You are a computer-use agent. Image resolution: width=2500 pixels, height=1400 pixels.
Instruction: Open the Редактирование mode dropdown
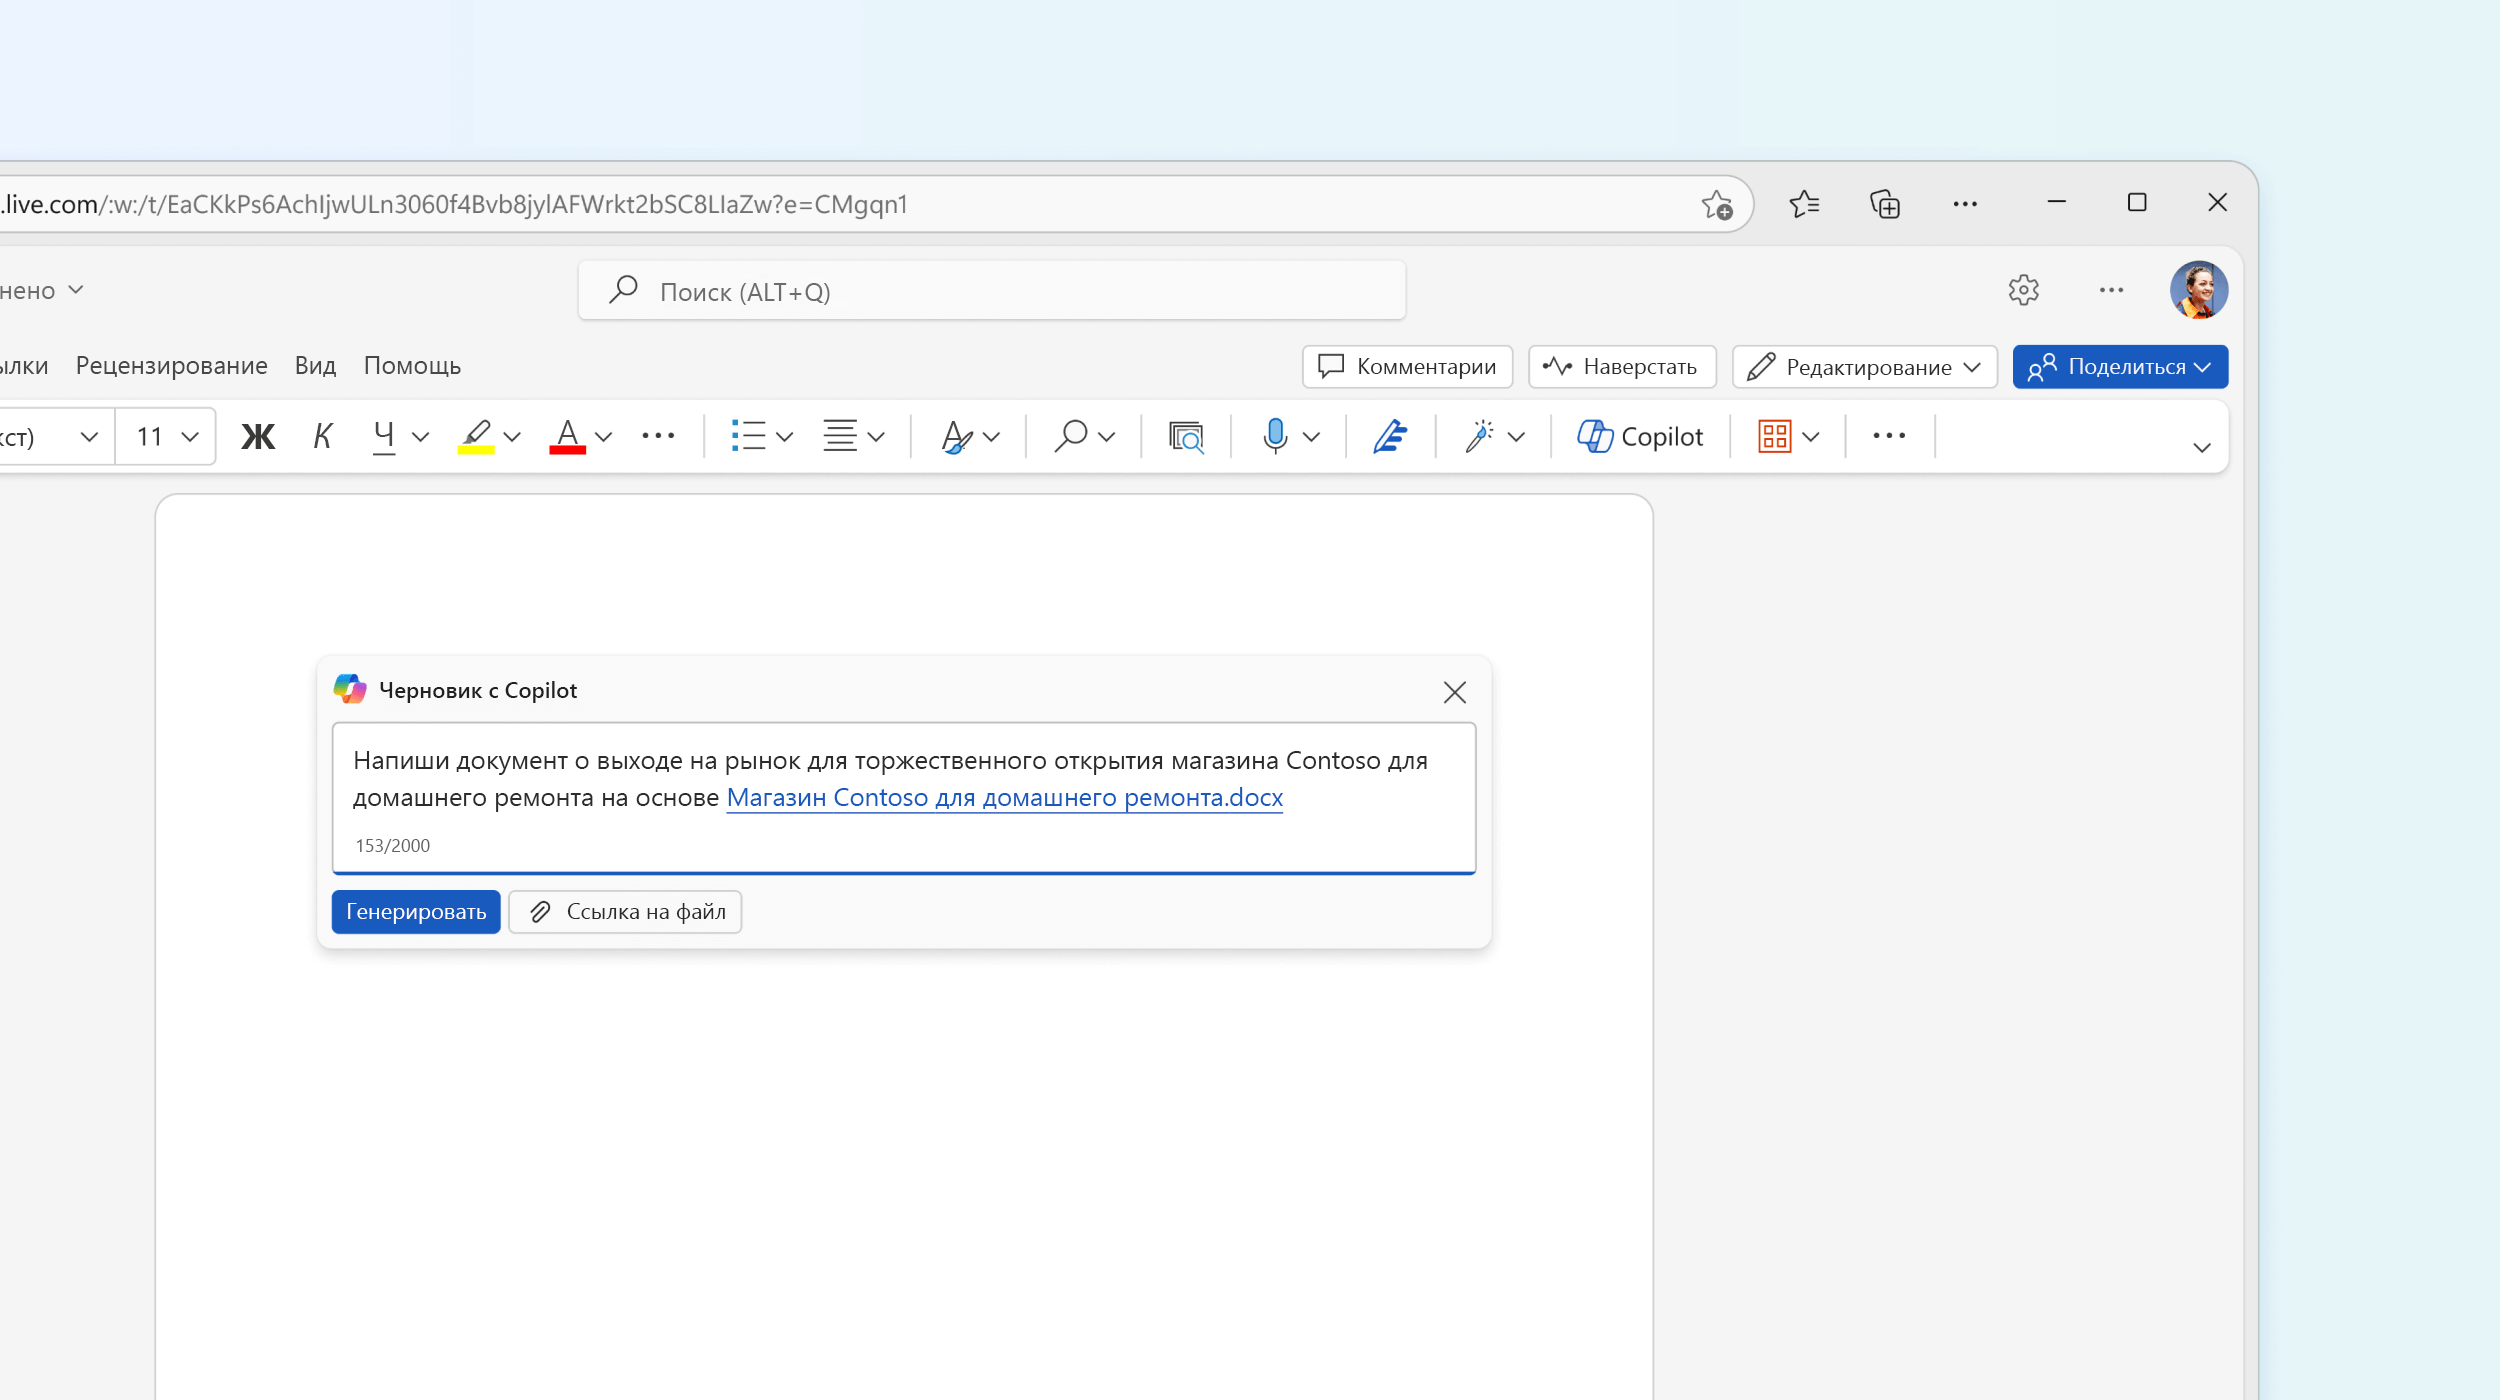(1865, 367)
